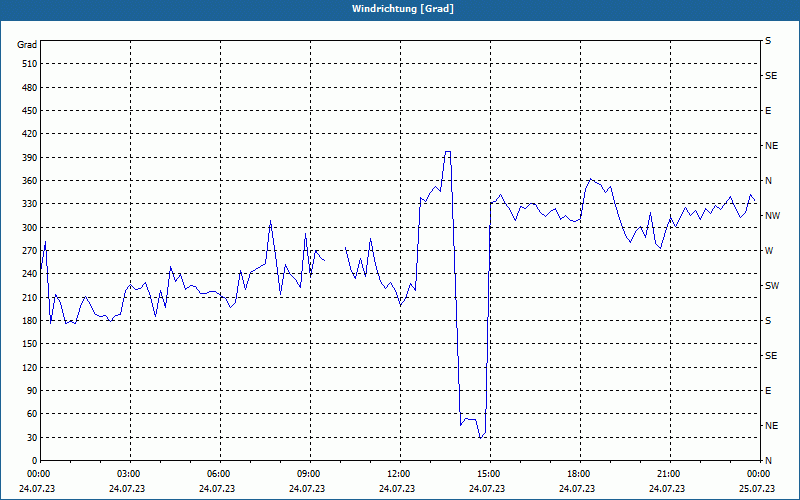Click the 510 value on the degree axis
Viewport: 800px width, 500px height.
29,64
